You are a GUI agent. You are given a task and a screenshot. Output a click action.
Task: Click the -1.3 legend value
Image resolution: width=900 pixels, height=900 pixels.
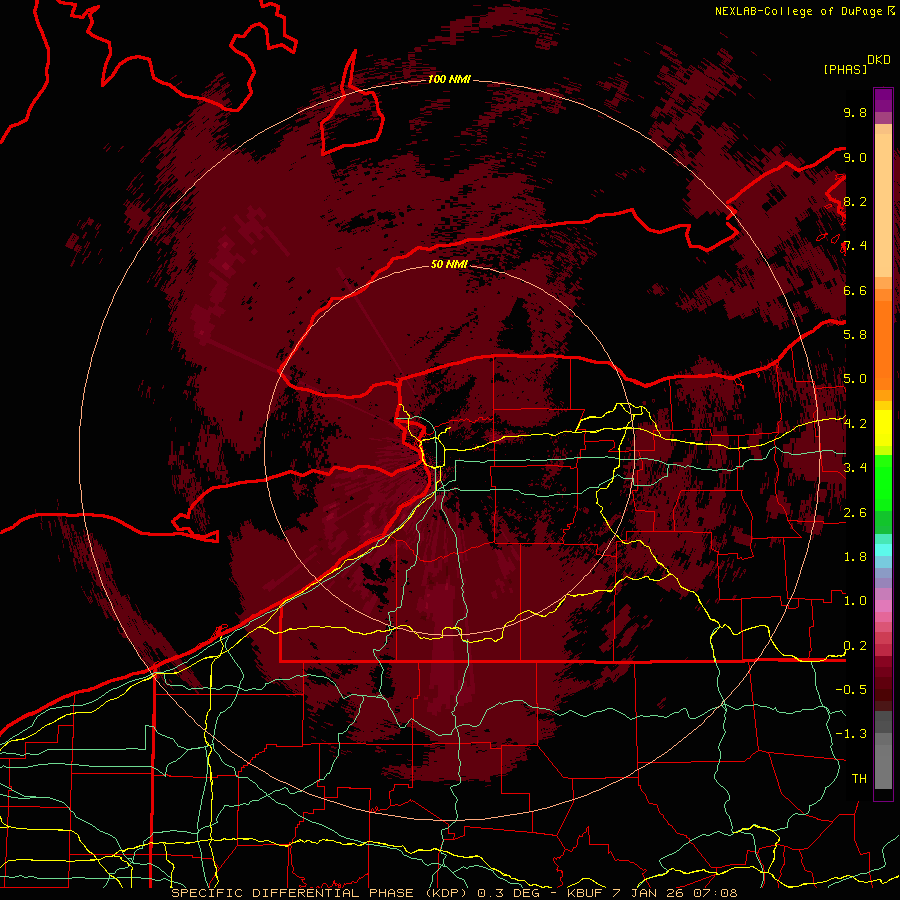coord(851,734)
